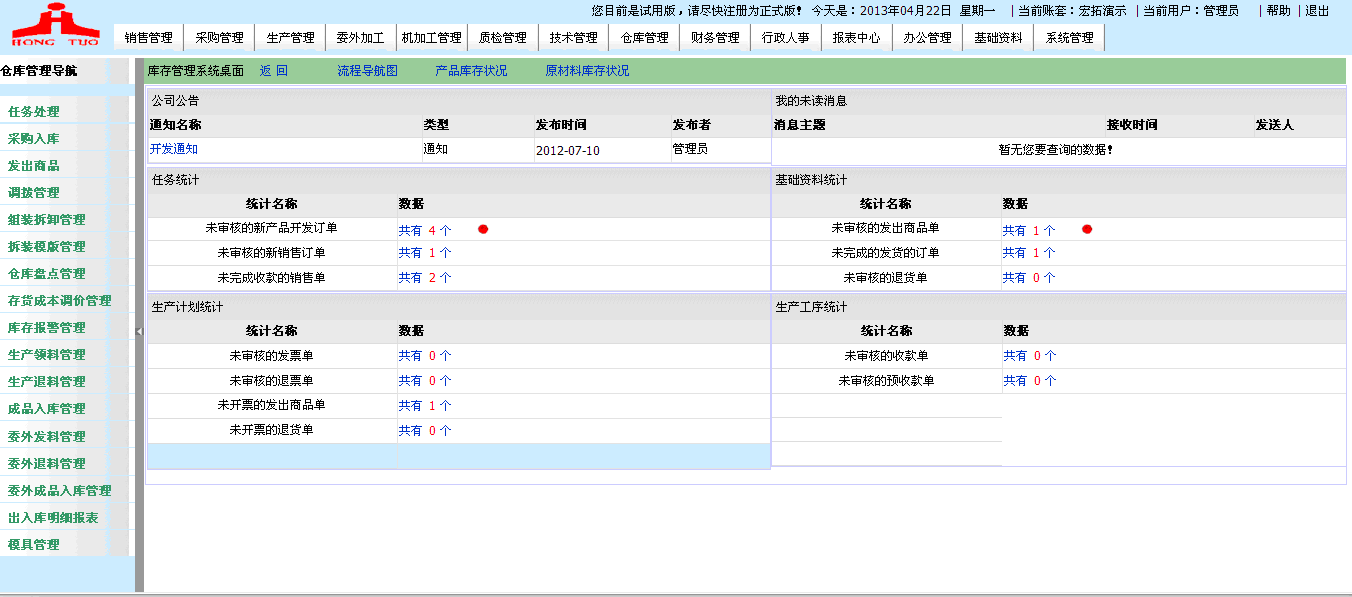This screenshot has height=597, width=1352.
Task: Click count link for 未审核的发票单
Action: [425, 355]
